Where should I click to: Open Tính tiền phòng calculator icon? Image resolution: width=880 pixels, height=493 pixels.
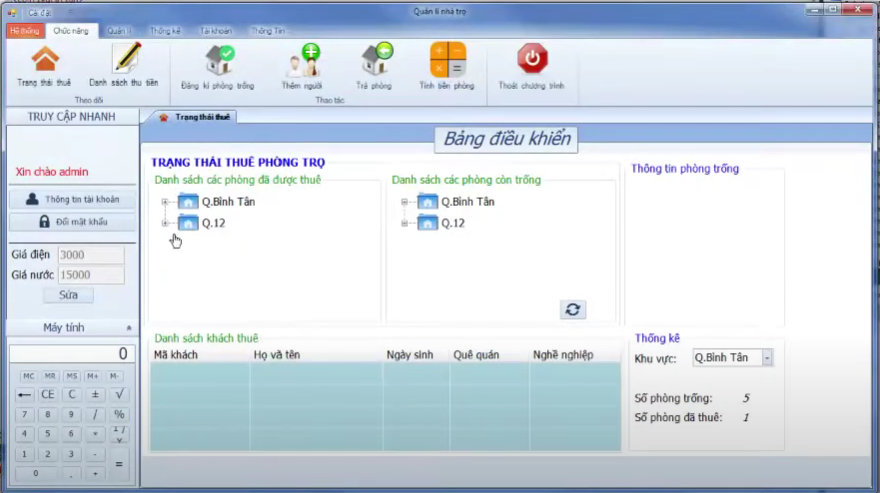[x=447, y=60]
